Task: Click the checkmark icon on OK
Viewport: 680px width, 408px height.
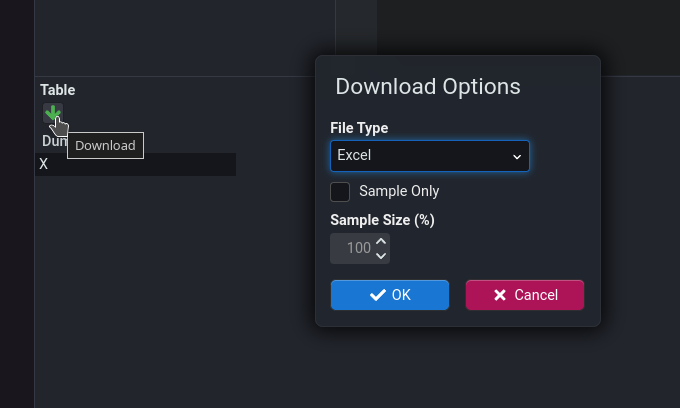Action: pos(378,295)
